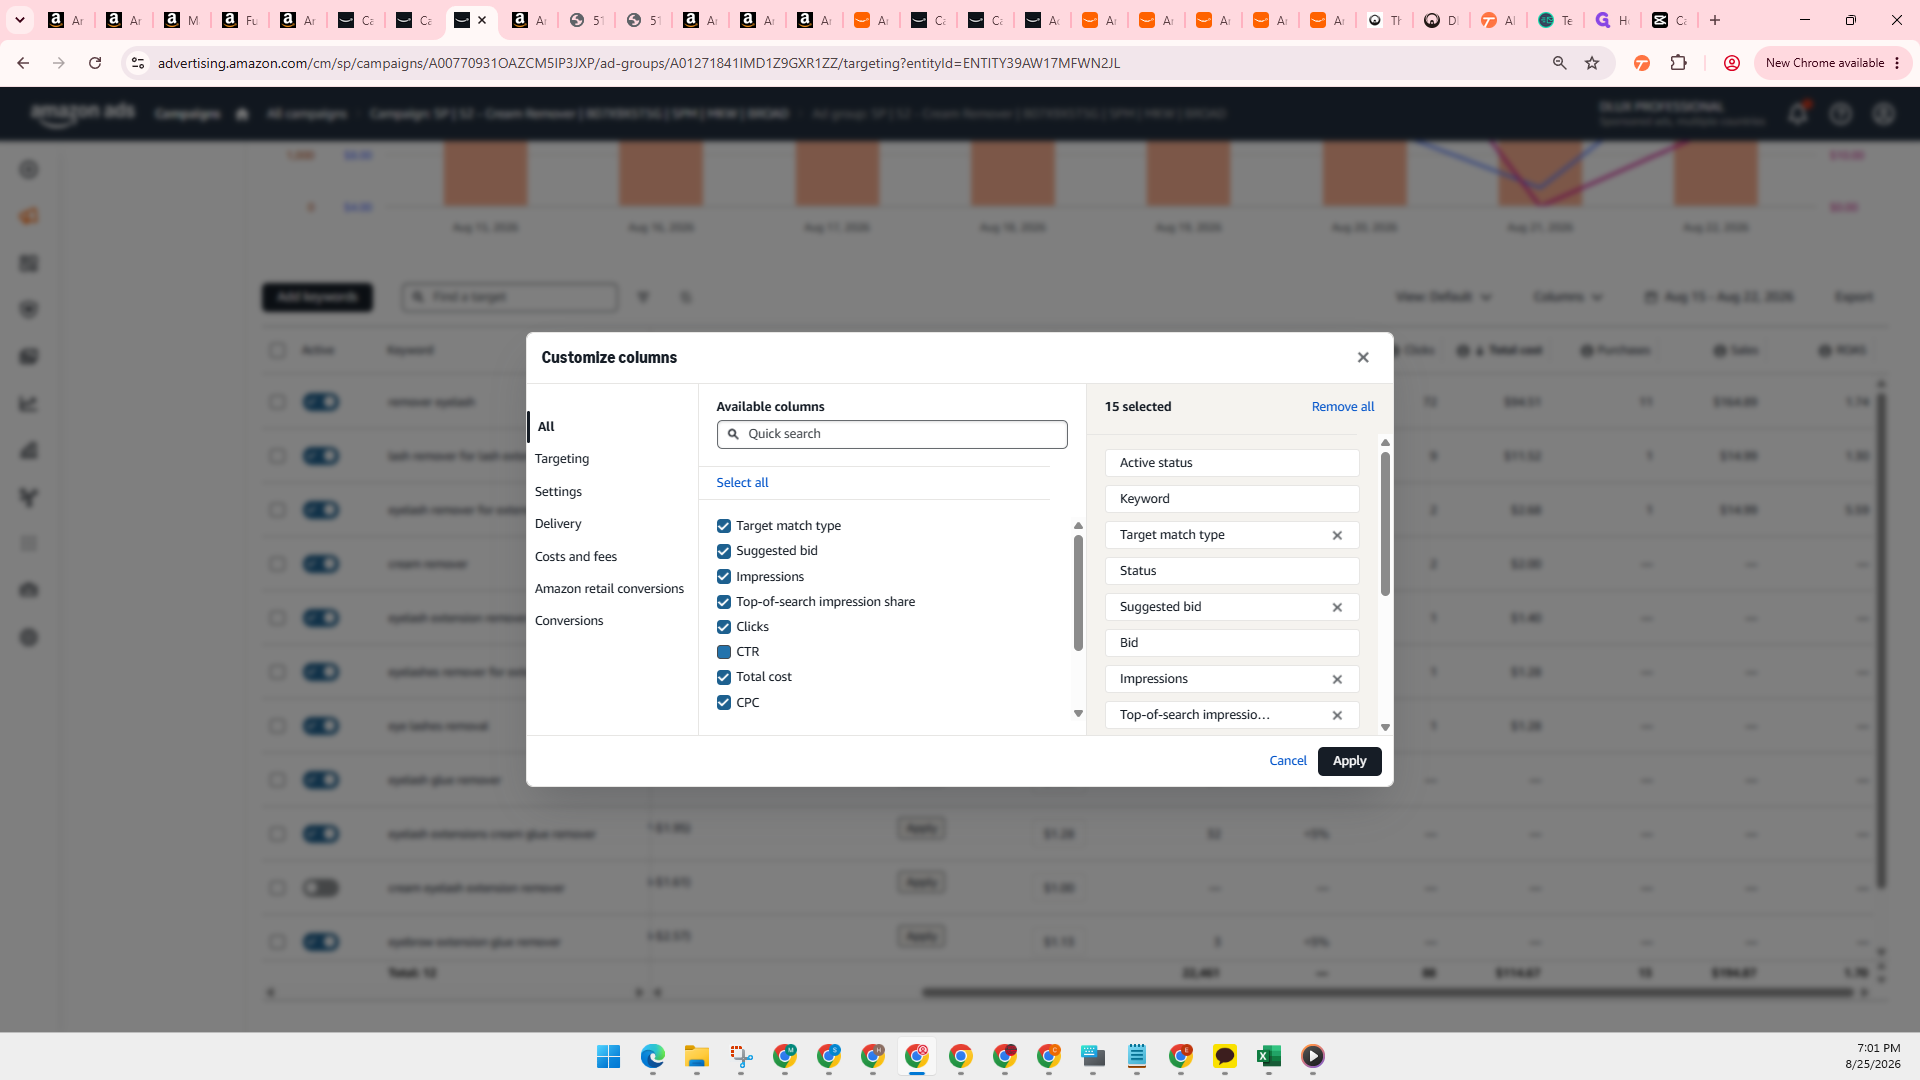This screenshot has width=1920, height=1080.
Task: Click New Chrome available button
Action: point(1832,63)
